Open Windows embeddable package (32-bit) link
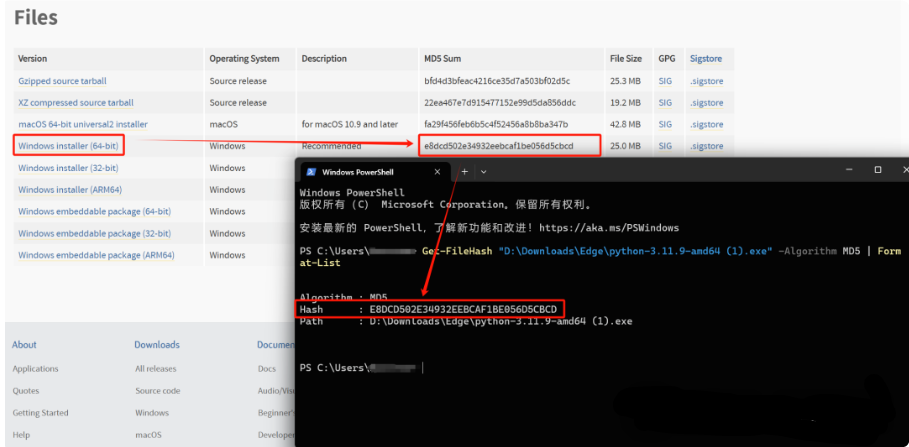 94,233
